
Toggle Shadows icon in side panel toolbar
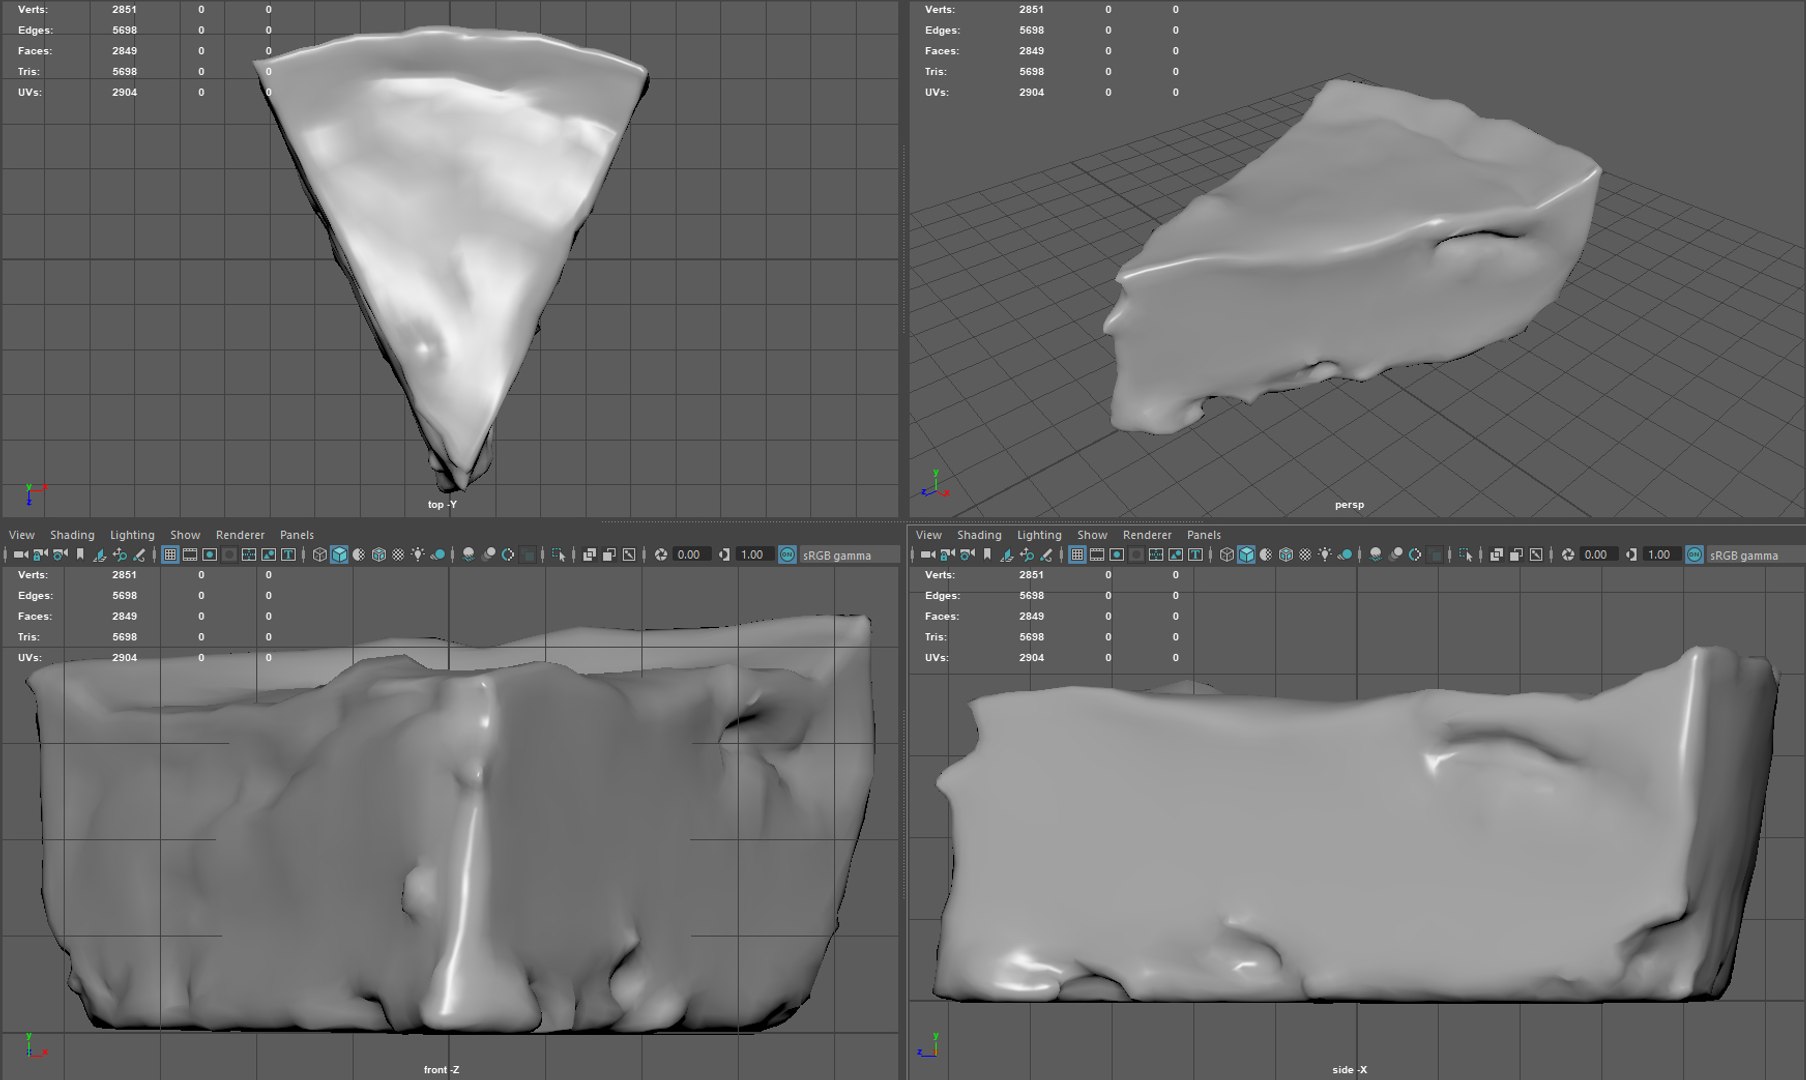[1345, 555]
